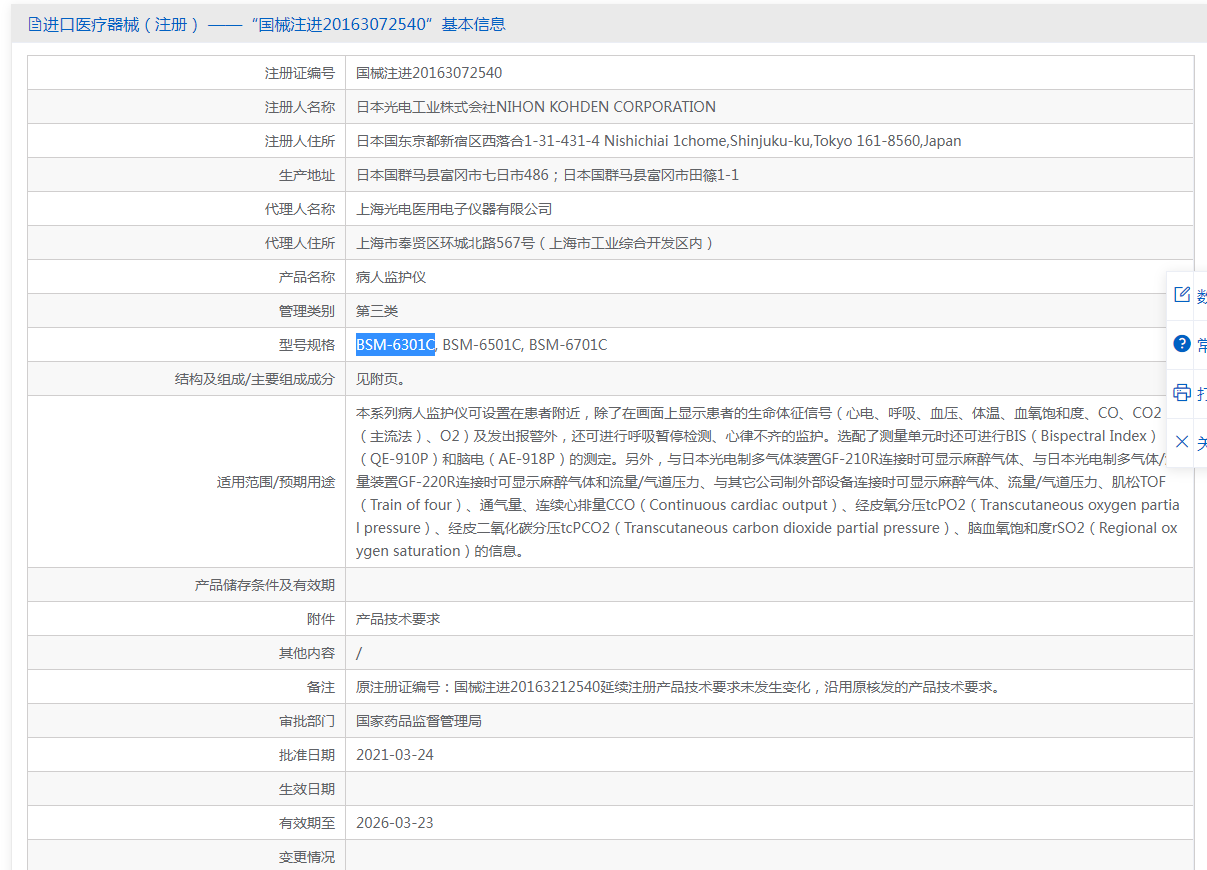Click the label 附件
Viewport: 1207px width, 870px height.
[x=321, y=619]
